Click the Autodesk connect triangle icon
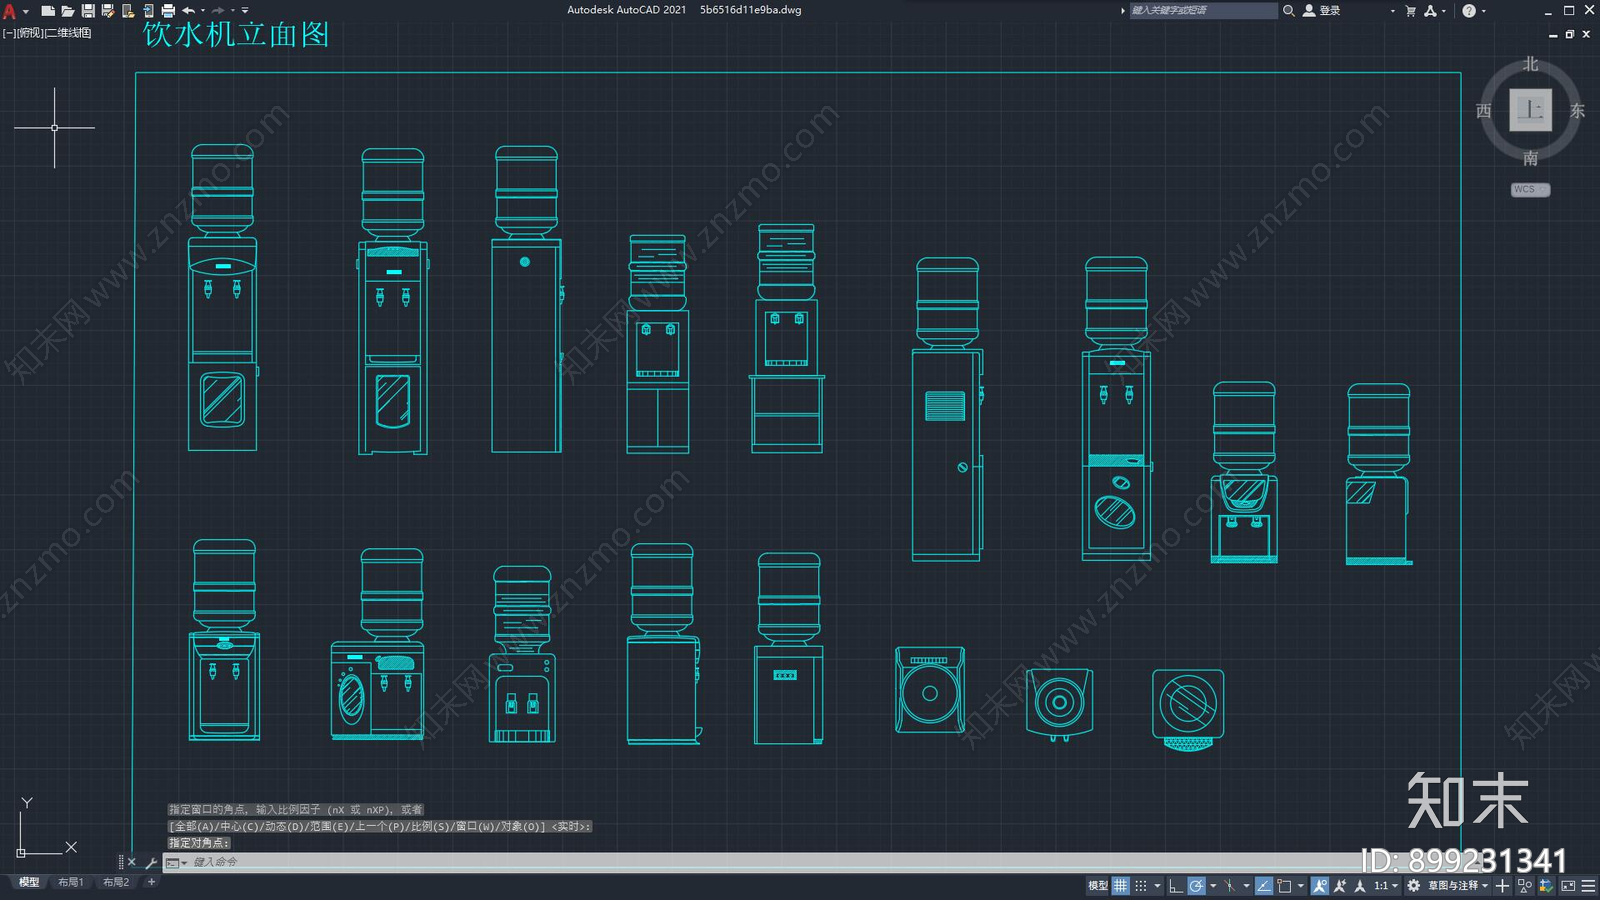The width and height of the screenshot is (1600, 900). 1431,11
